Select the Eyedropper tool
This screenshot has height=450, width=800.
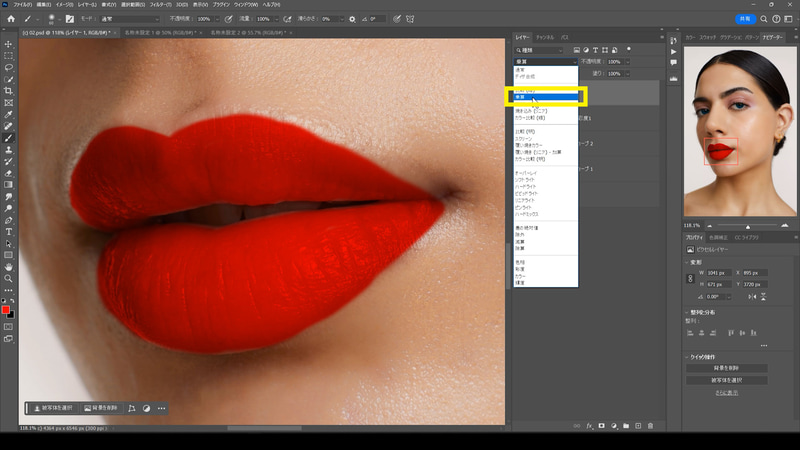coord(8,114)
